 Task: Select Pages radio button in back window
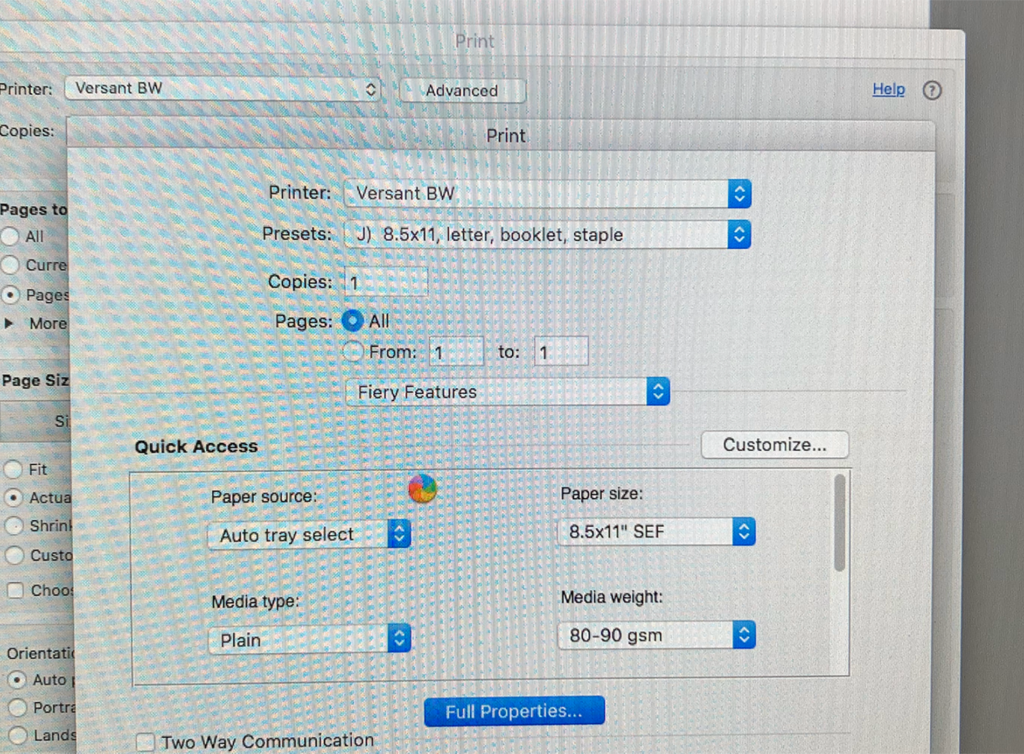click(10, 295)
